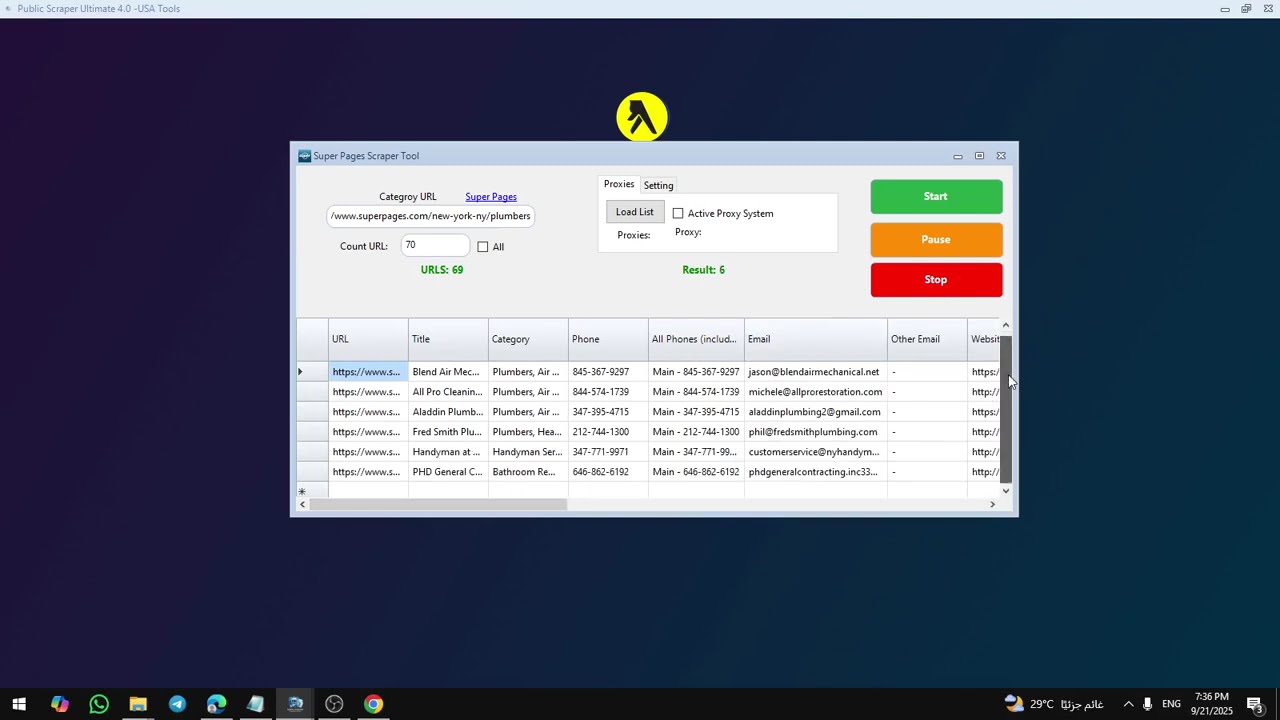
Task: Sort by the Other Email column header
Action: click(927, 339)
